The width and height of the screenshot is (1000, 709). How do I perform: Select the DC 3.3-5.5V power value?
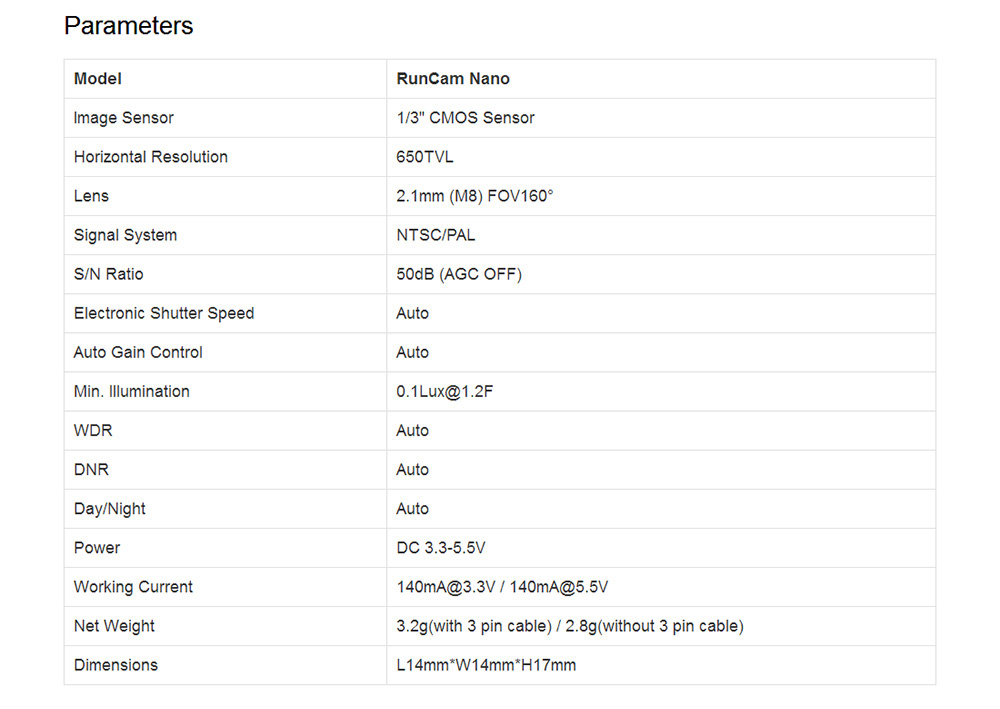pyautogui.click(x=441, y=548)
